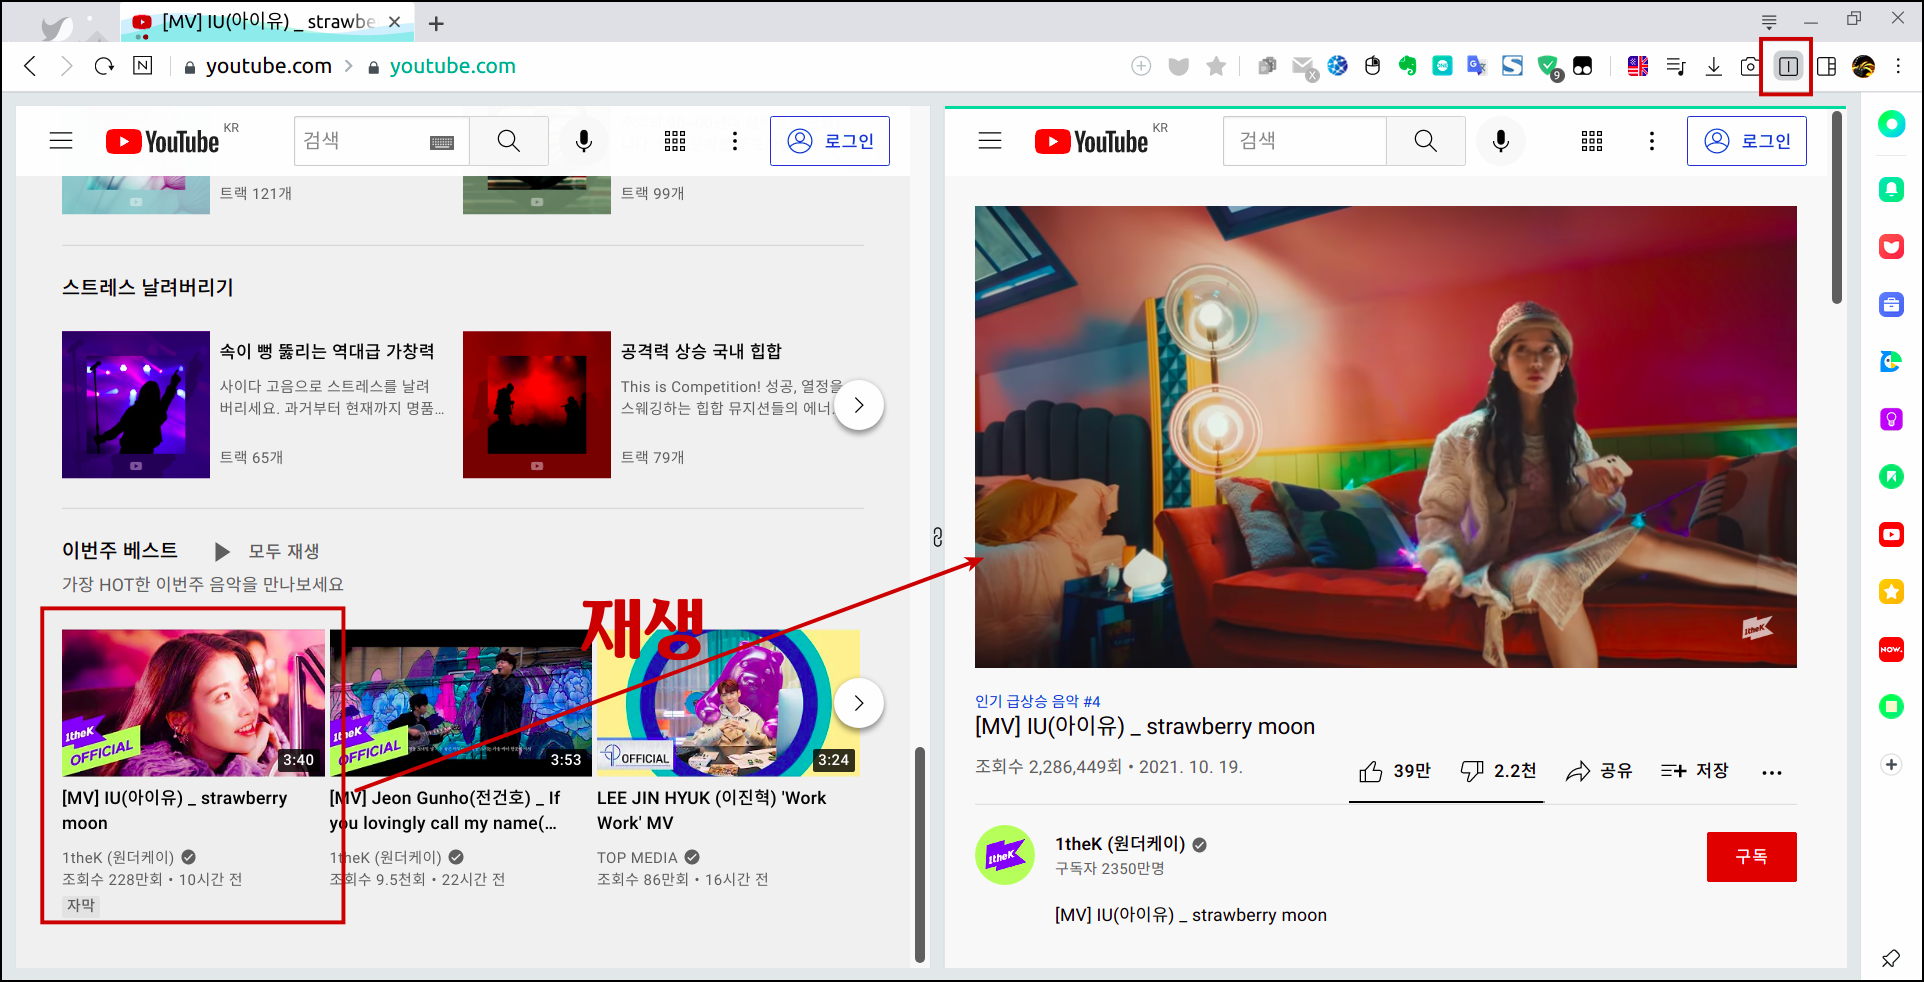Save the video with 저장
This screenshot has height=982, width=1924.
tap(1695, 771)
